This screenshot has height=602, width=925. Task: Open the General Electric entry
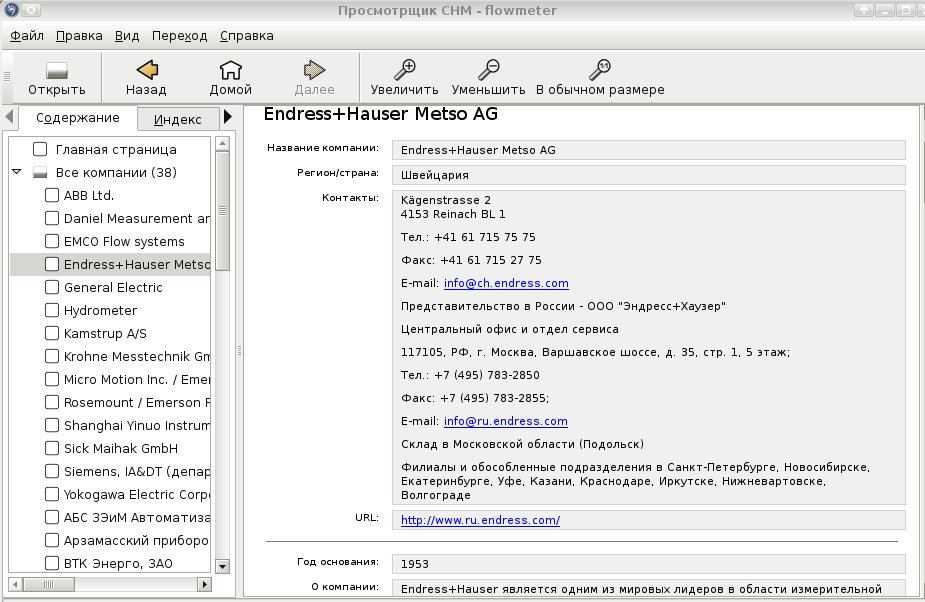(x=113, y=287)
